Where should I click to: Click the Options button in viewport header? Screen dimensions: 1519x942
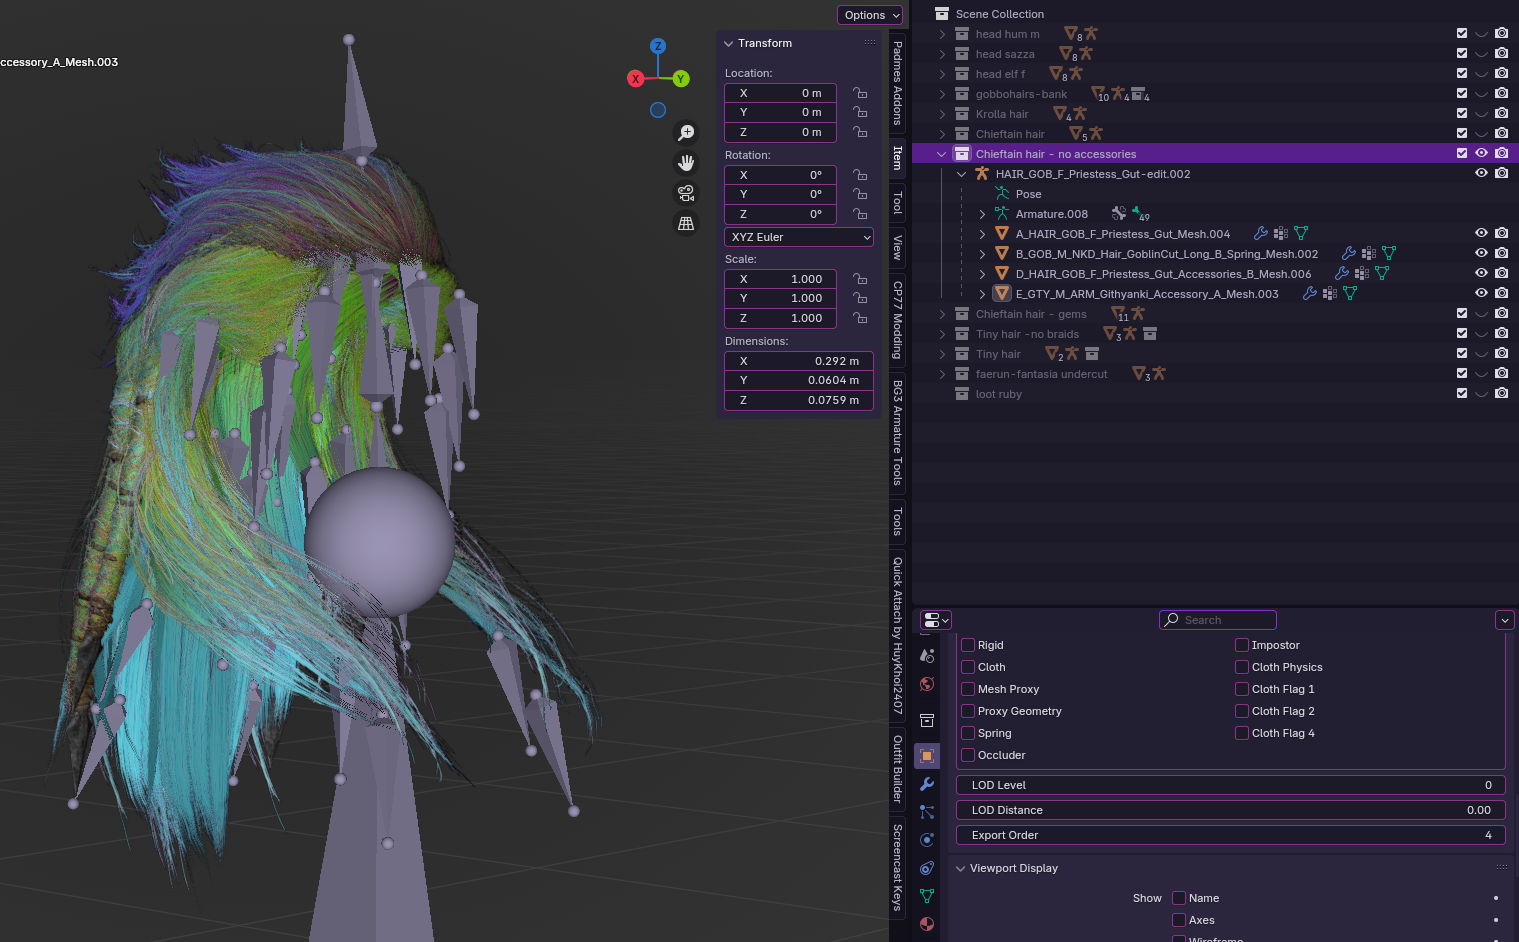pos(869,15)
